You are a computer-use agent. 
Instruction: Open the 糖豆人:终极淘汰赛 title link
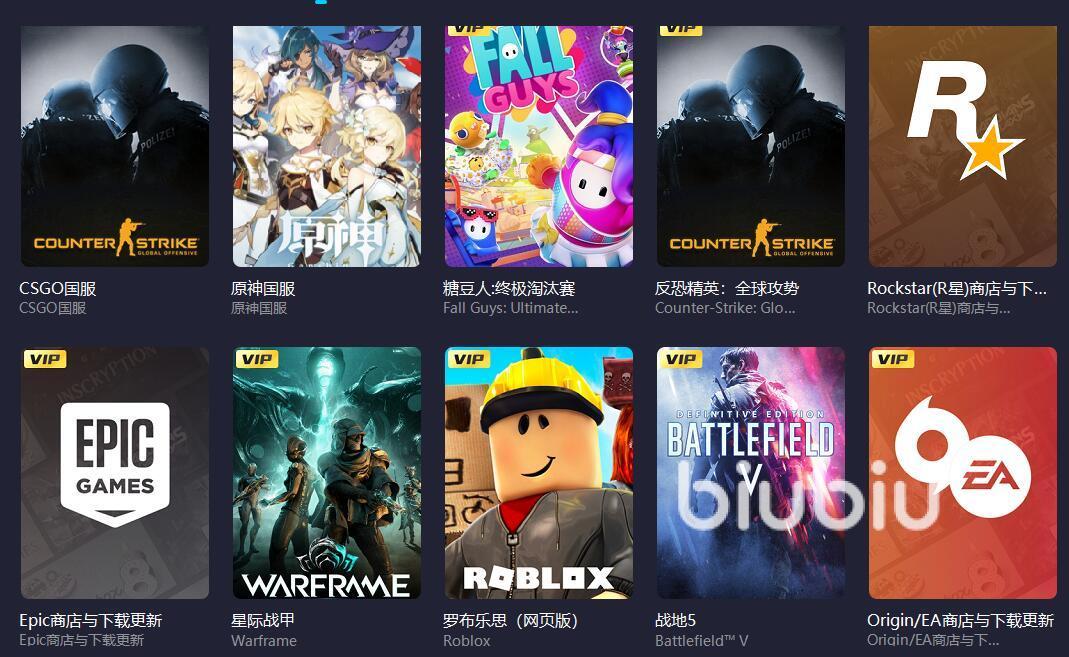click(x=509, y=288)
